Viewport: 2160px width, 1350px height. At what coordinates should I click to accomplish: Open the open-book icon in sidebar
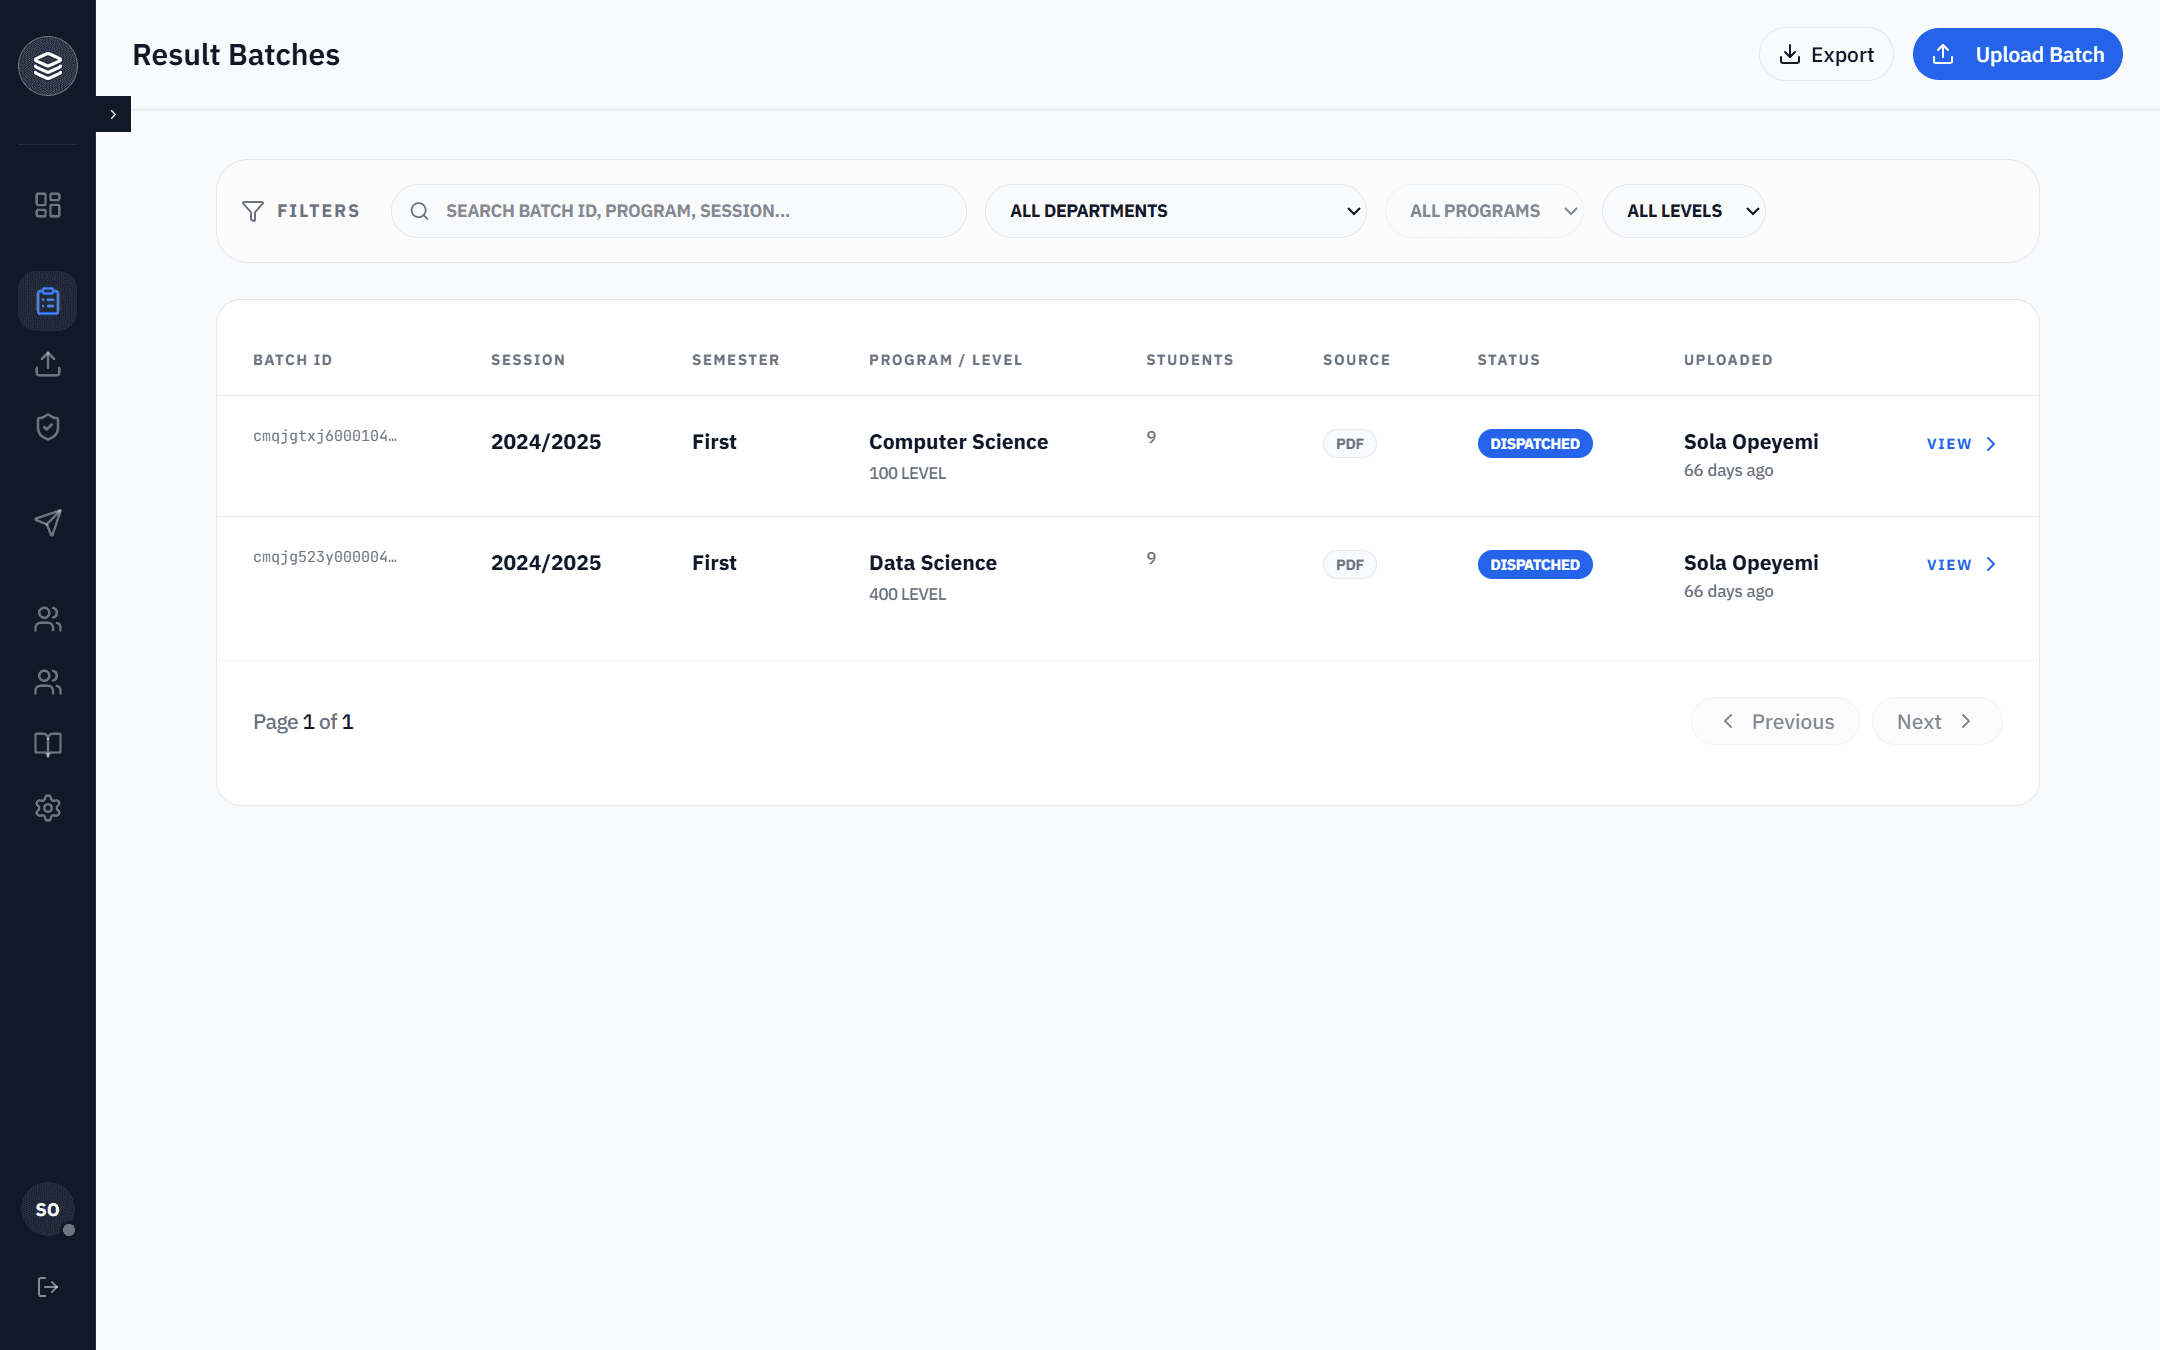[x=48, y=745]
